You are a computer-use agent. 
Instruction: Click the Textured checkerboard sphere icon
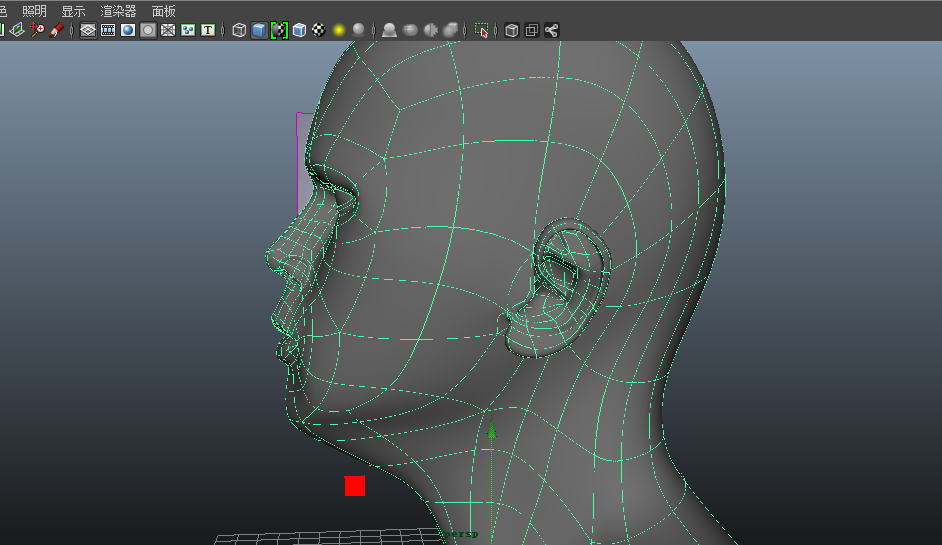click(x=319, y=30)
